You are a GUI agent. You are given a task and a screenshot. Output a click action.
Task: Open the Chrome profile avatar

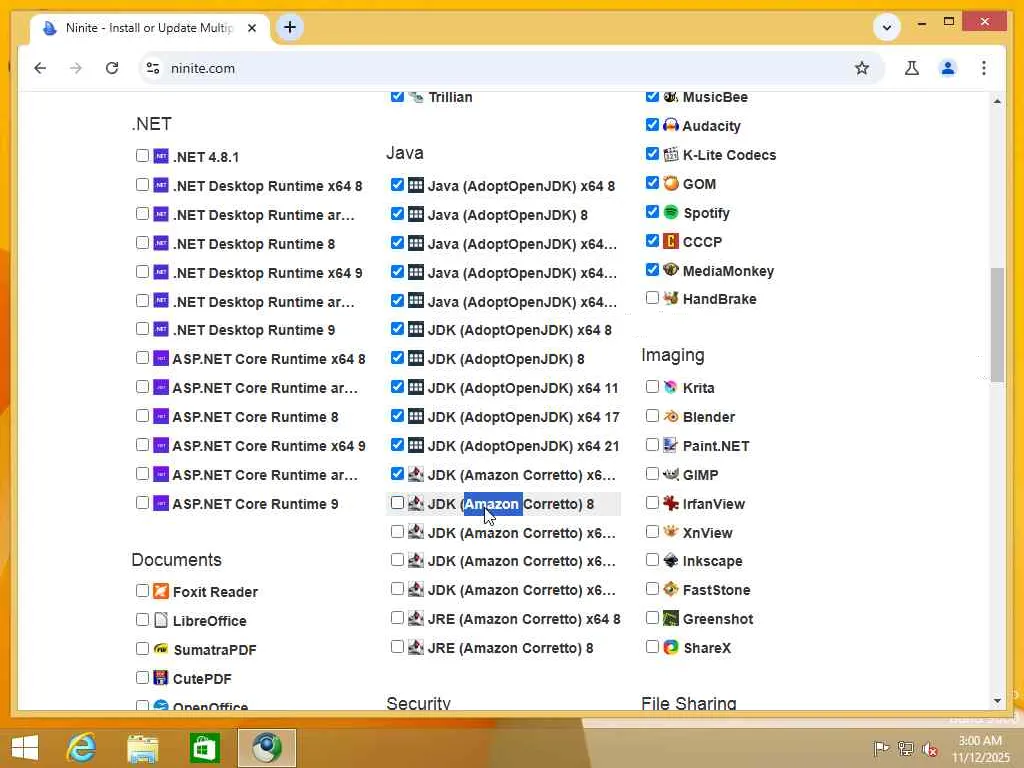(x=948, y=68)
